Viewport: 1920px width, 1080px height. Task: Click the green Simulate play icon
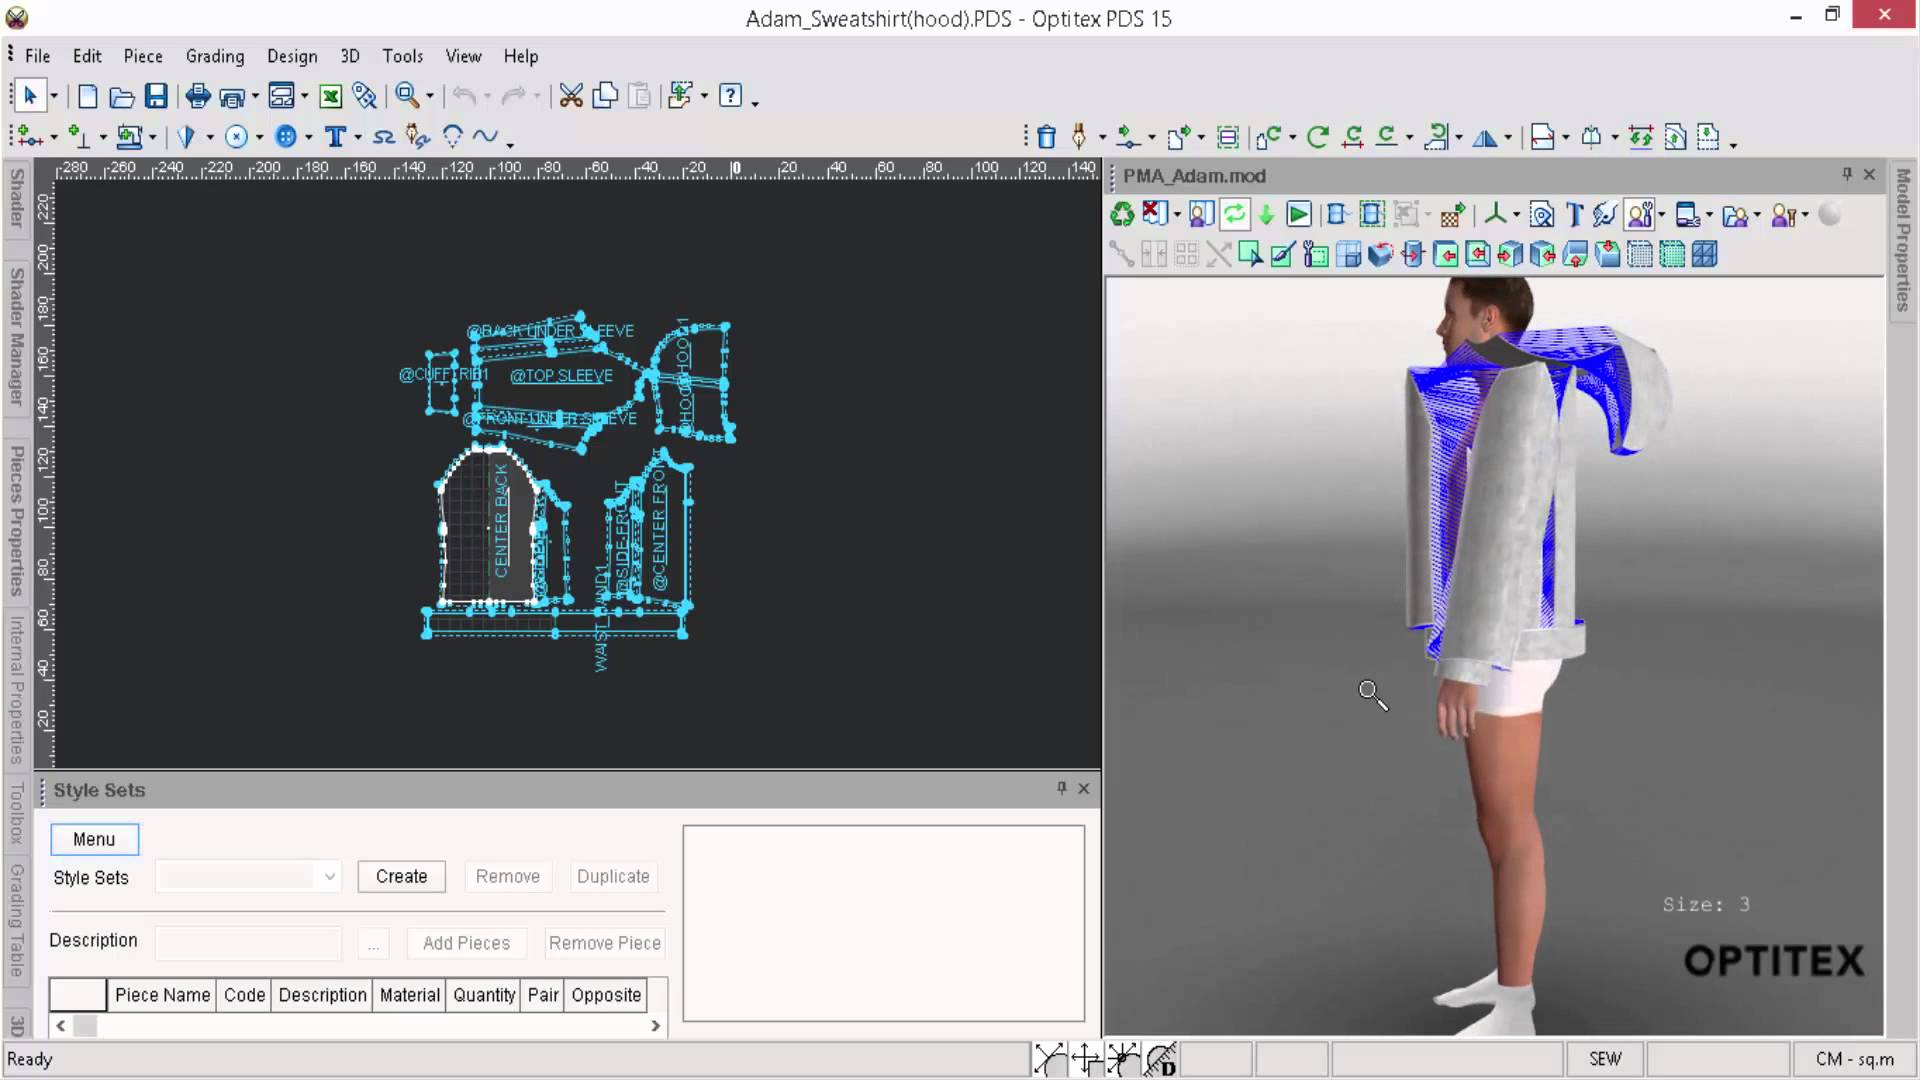click(1298, 214)
